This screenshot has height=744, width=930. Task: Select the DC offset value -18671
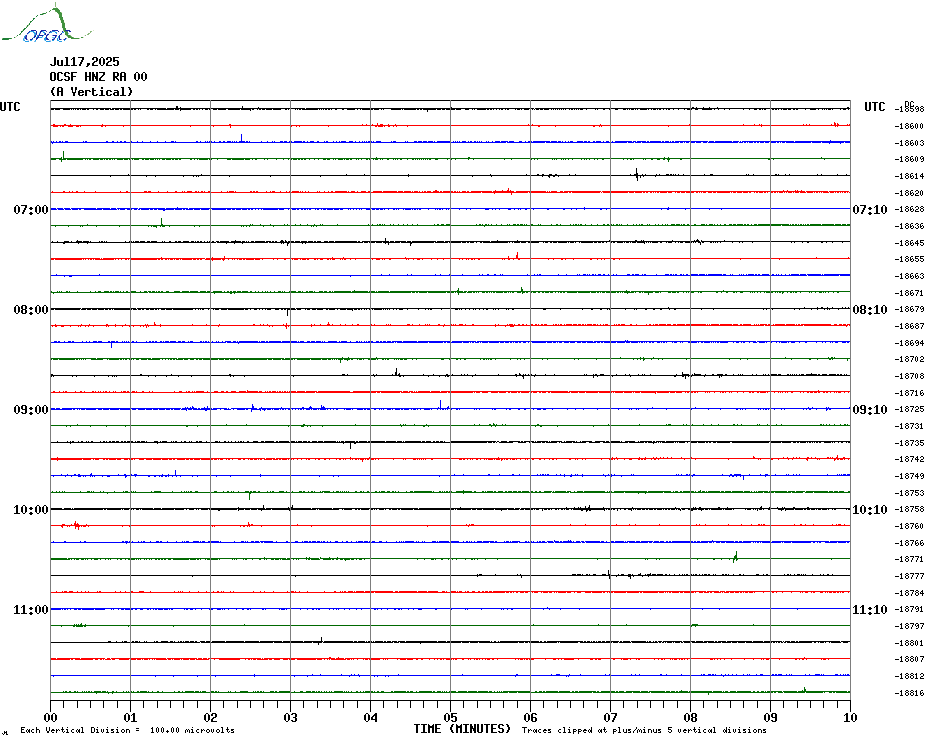coord(909,293)
